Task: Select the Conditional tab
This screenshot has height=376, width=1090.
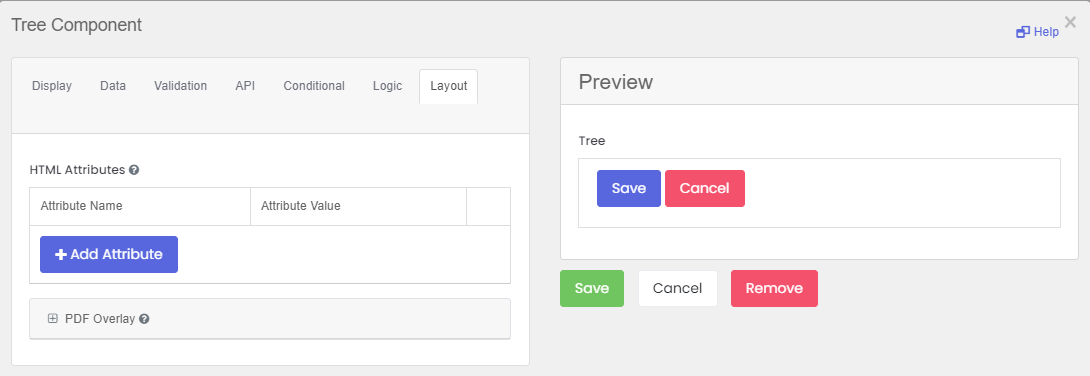Action: click(x=314, y=86)
